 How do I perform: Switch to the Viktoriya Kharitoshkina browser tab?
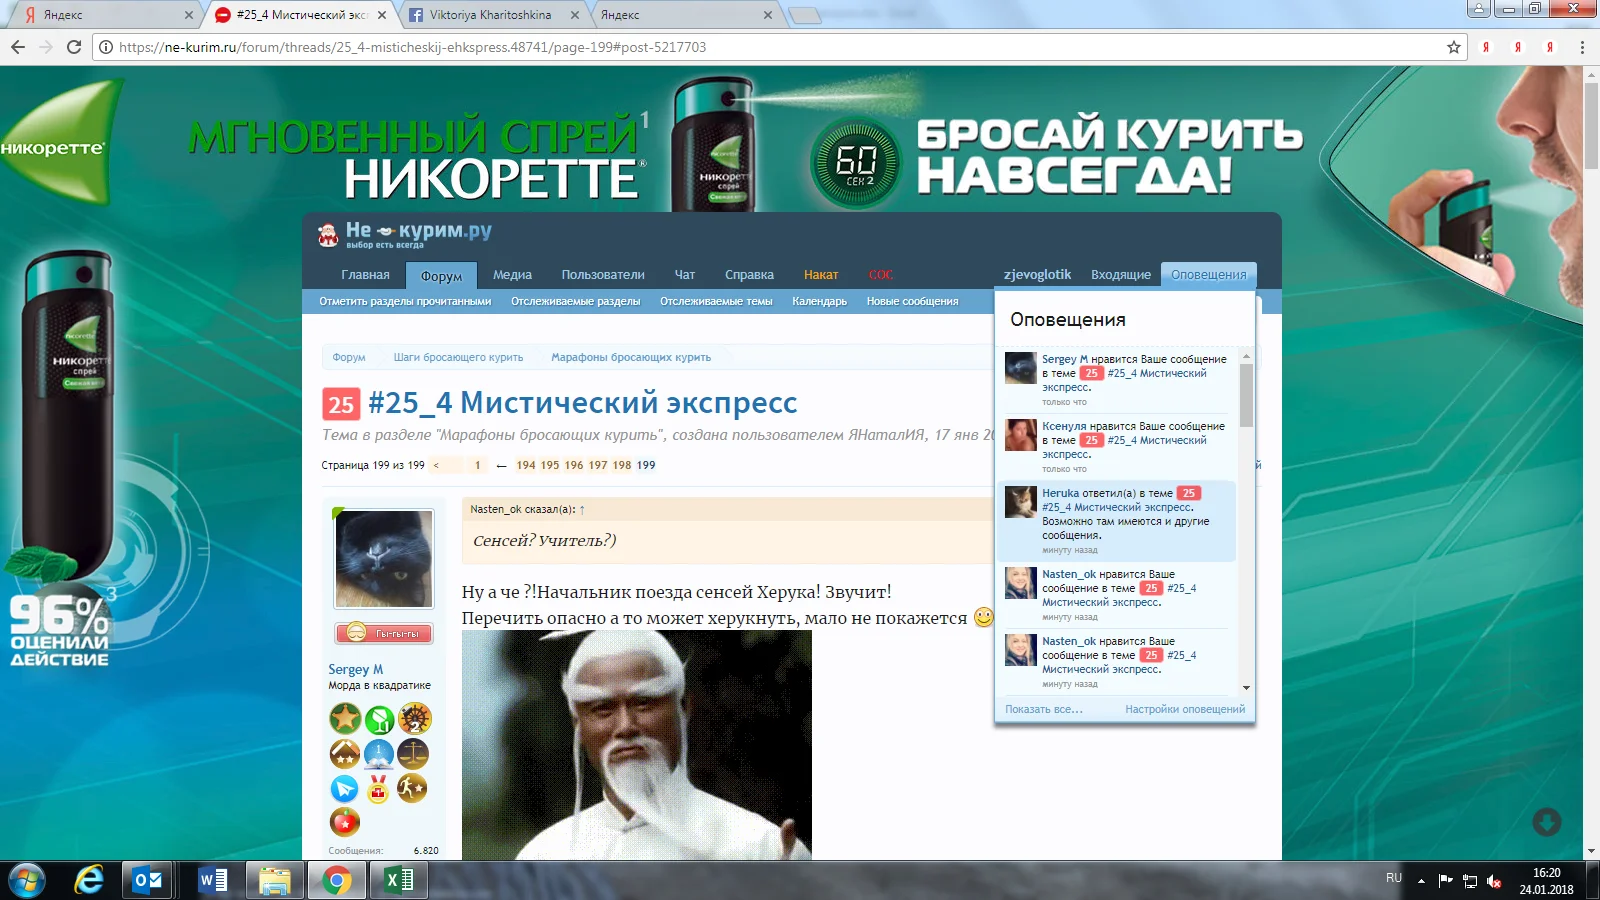point(490,15)
